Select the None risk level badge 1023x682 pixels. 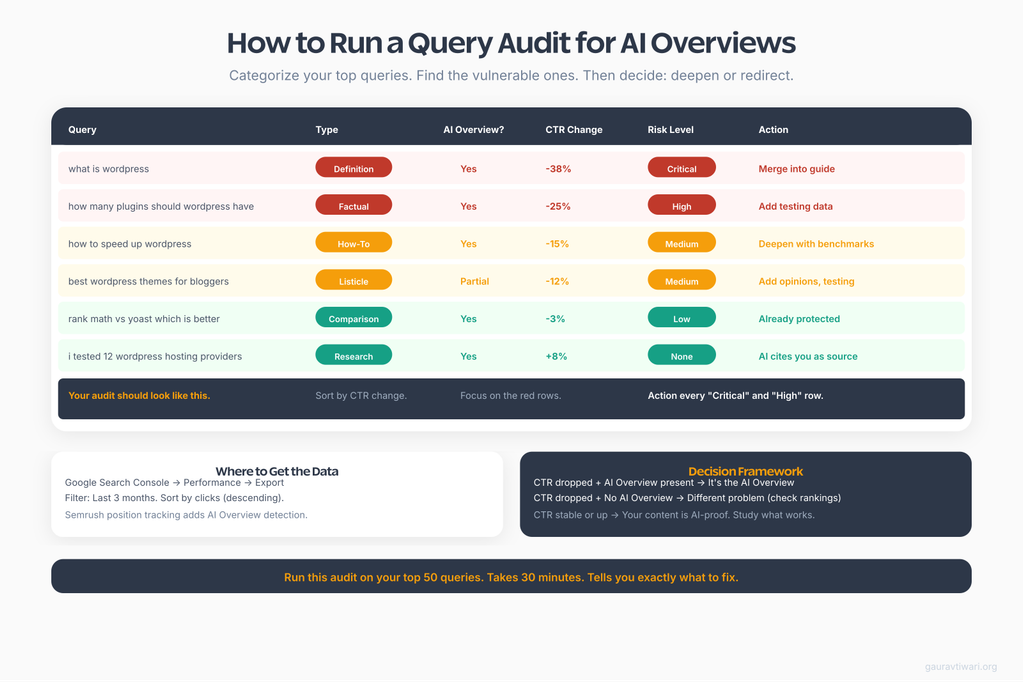point(681,356)
